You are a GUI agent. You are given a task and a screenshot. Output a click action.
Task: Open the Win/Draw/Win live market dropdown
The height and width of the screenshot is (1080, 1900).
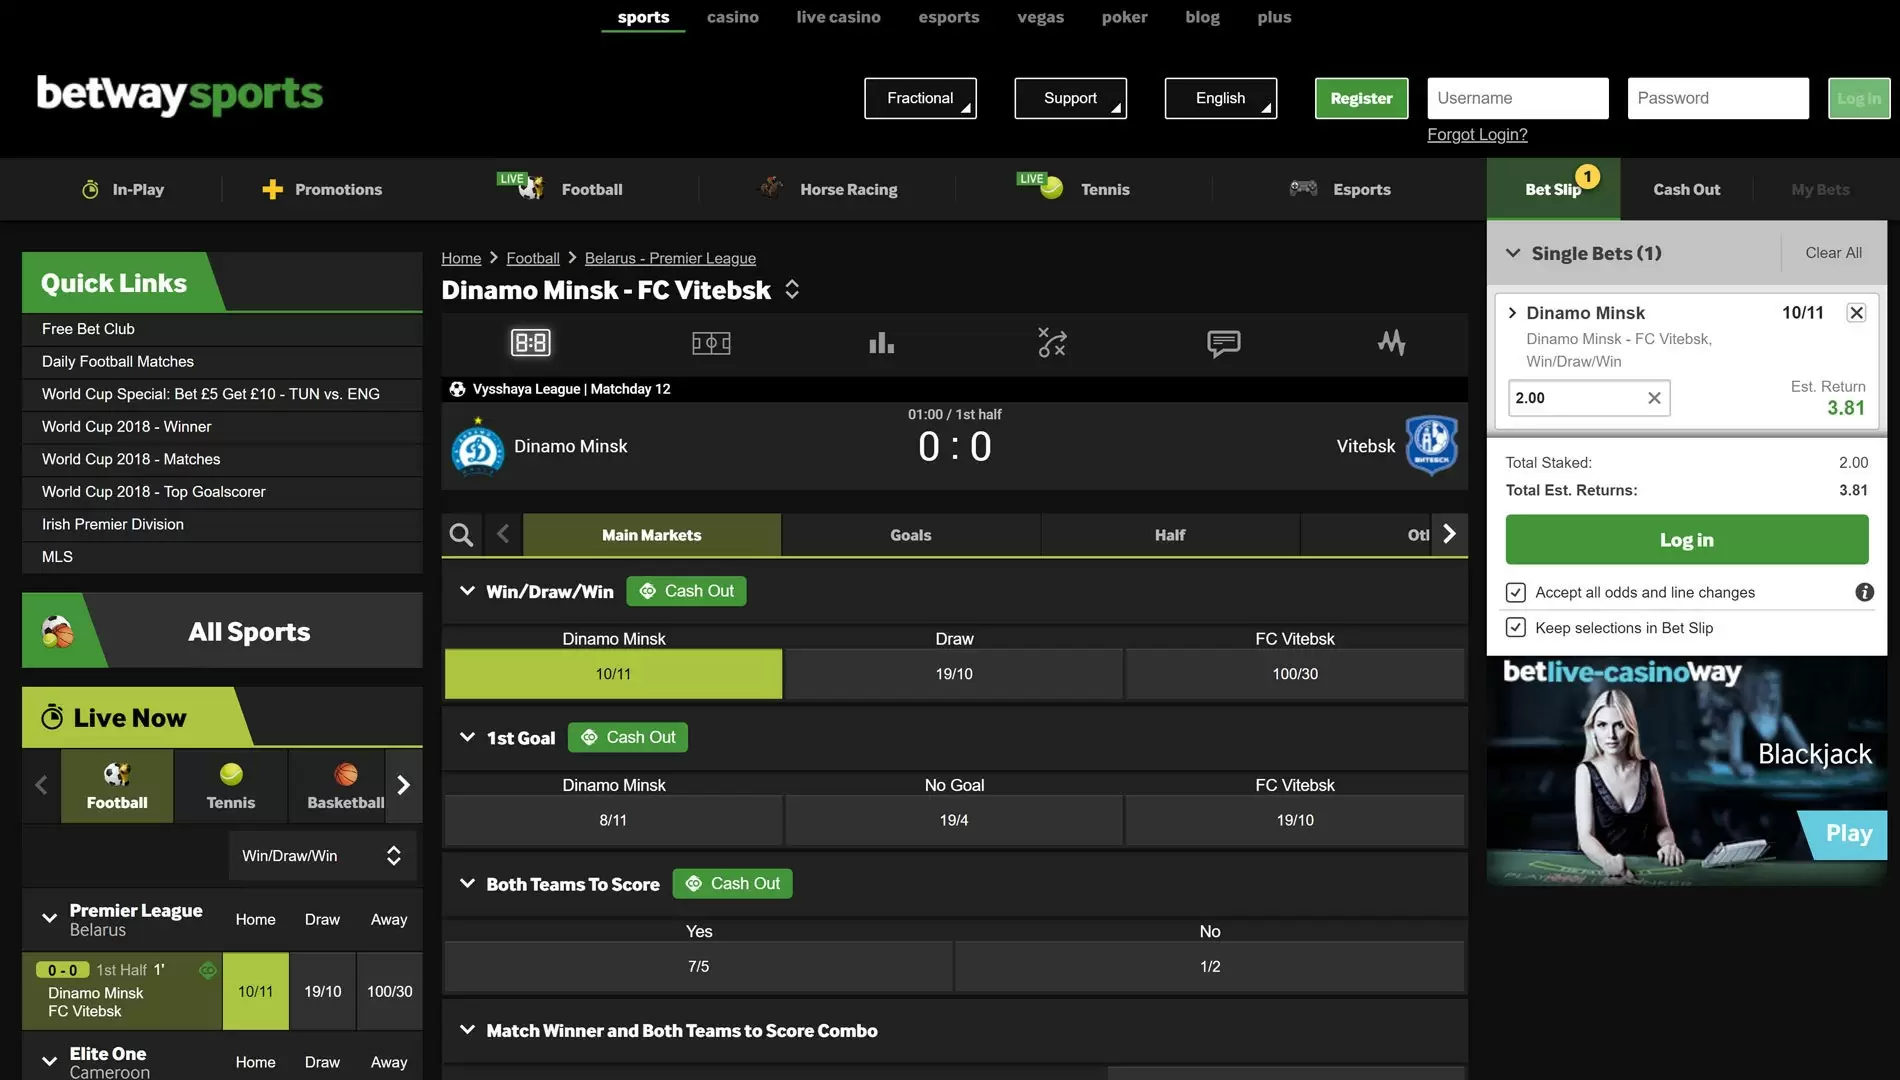322,856
